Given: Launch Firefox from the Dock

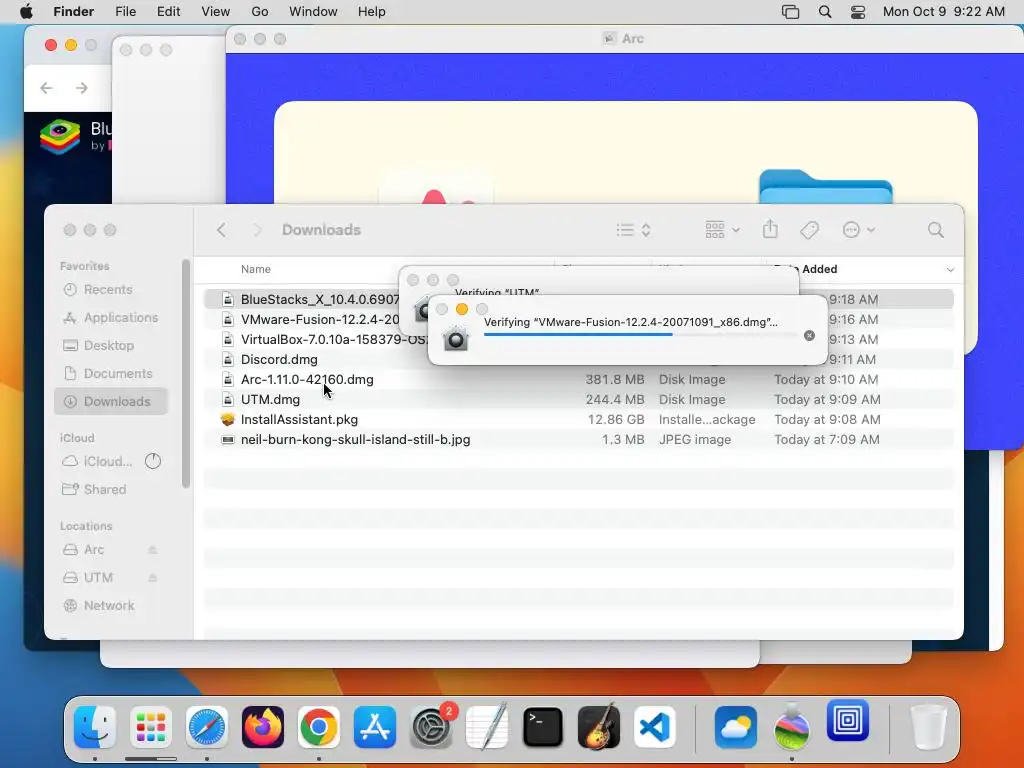Looking at the screenshot, I should click(263, 727).
